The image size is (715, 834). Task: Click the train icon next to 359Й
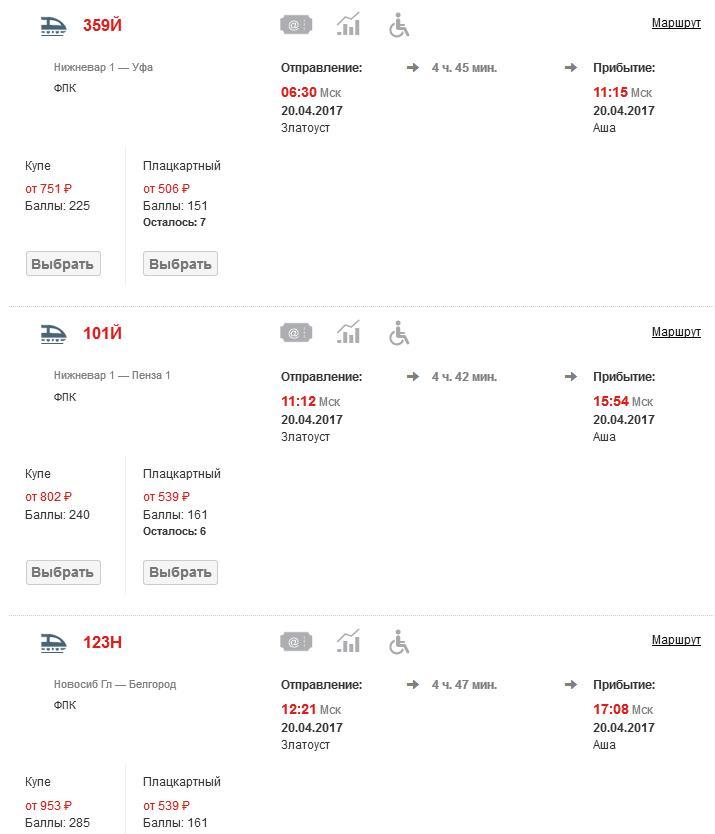pyautogui.click(x=53, y=26)
